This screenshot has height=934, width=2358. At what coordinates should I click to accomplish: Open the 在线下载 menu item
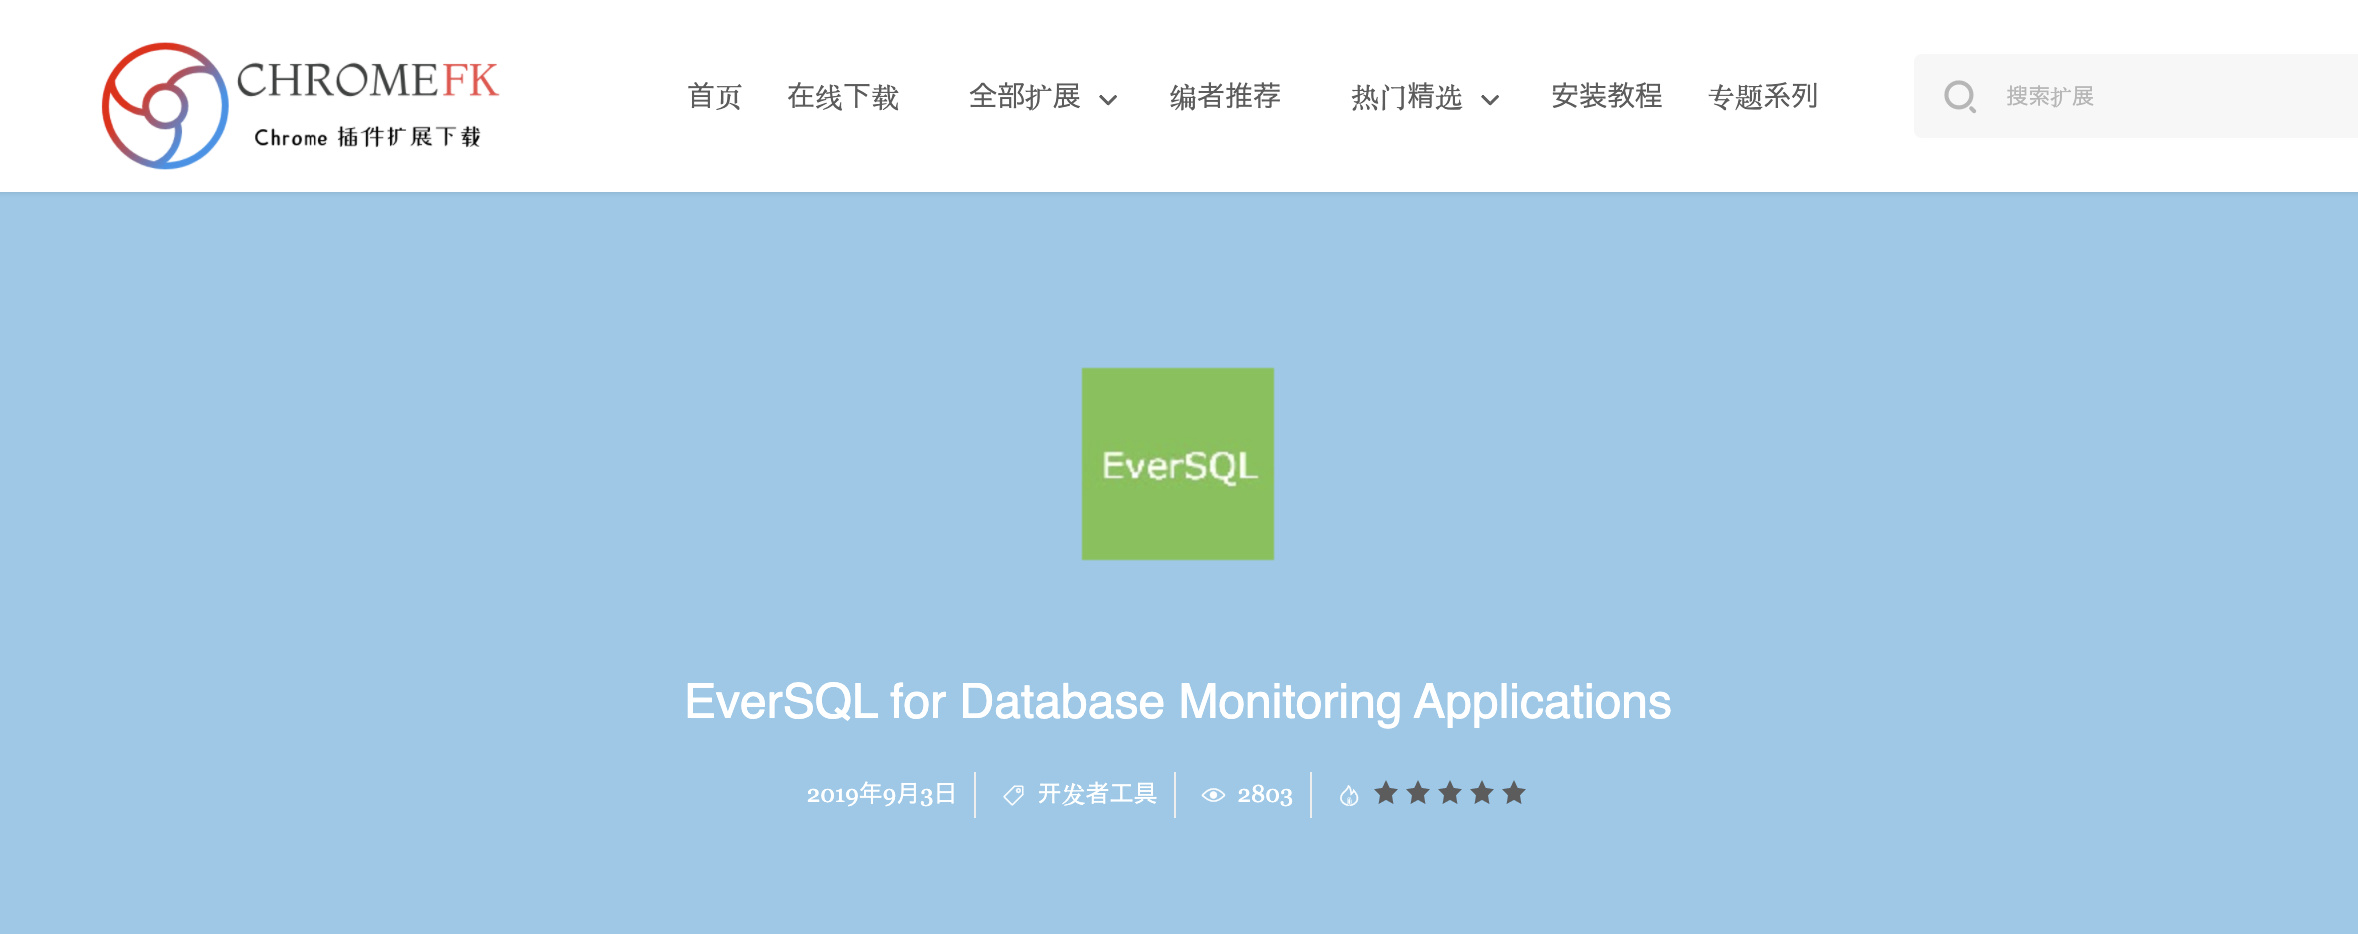click(x=843, y=97)
